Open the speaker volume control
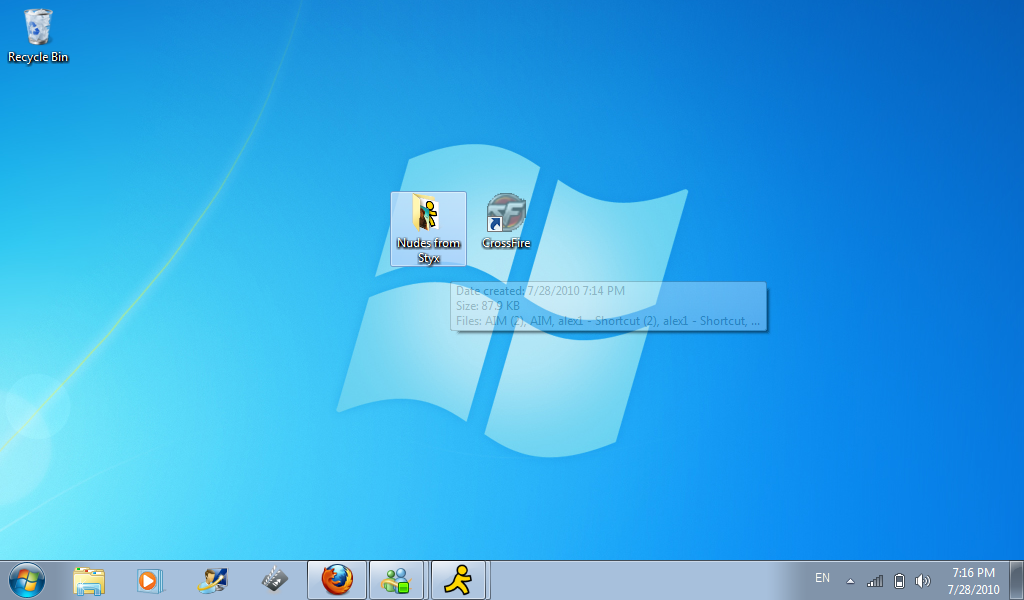This screenshot has height=600, width=1024. (922, 581)
